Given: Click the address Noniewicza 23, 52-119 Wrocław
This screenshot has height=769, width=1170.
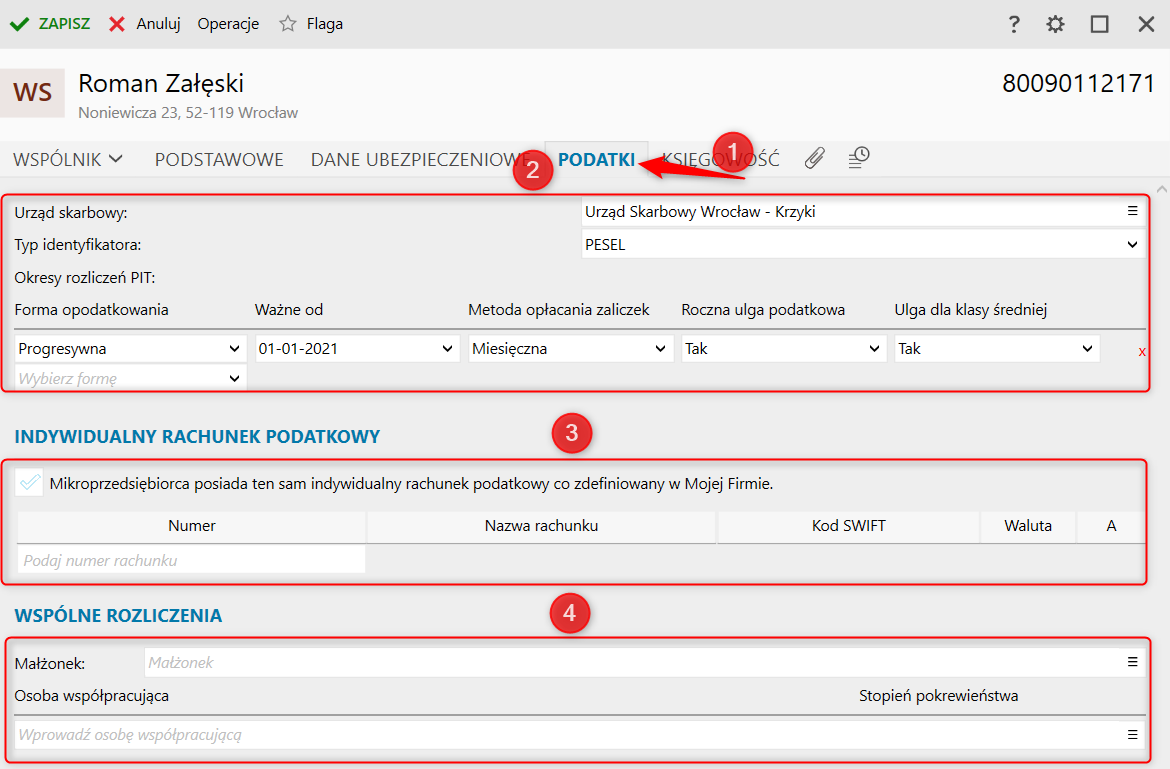Looking at the screenshot, I should (x=188, y=113).
